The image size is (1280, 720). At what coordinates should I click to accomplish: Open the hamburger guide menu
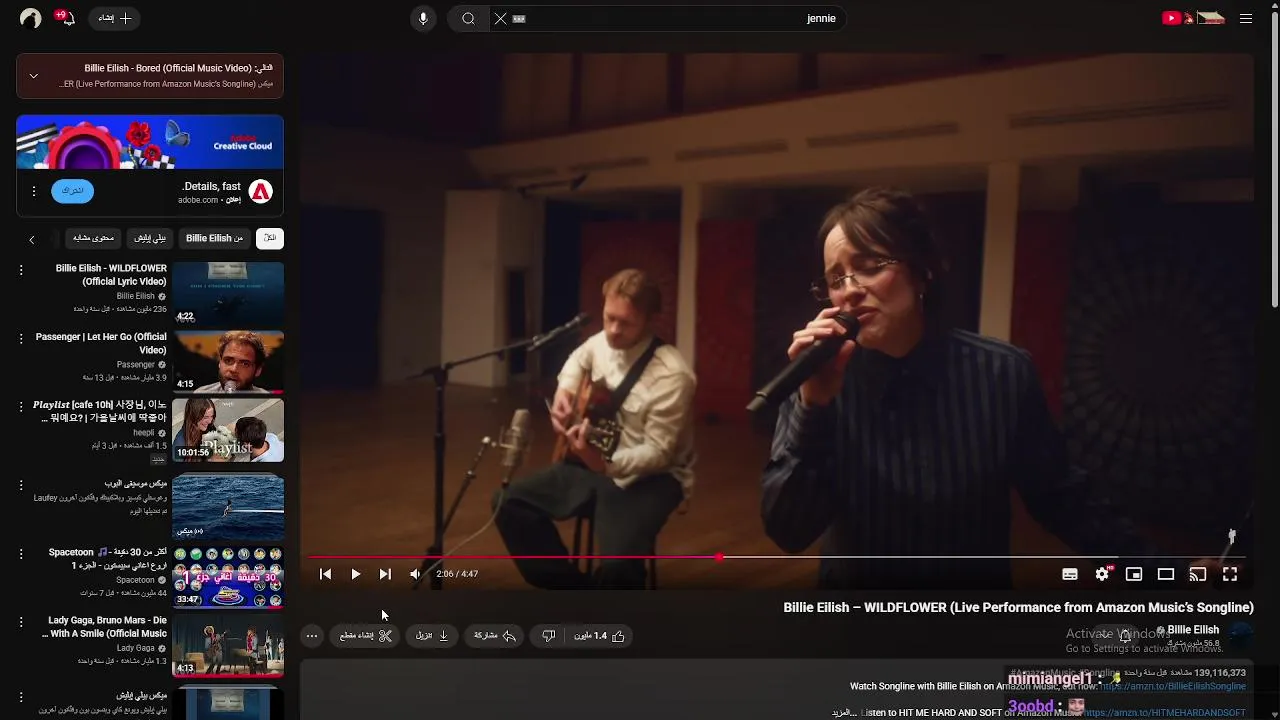(x=1246, y=18)
